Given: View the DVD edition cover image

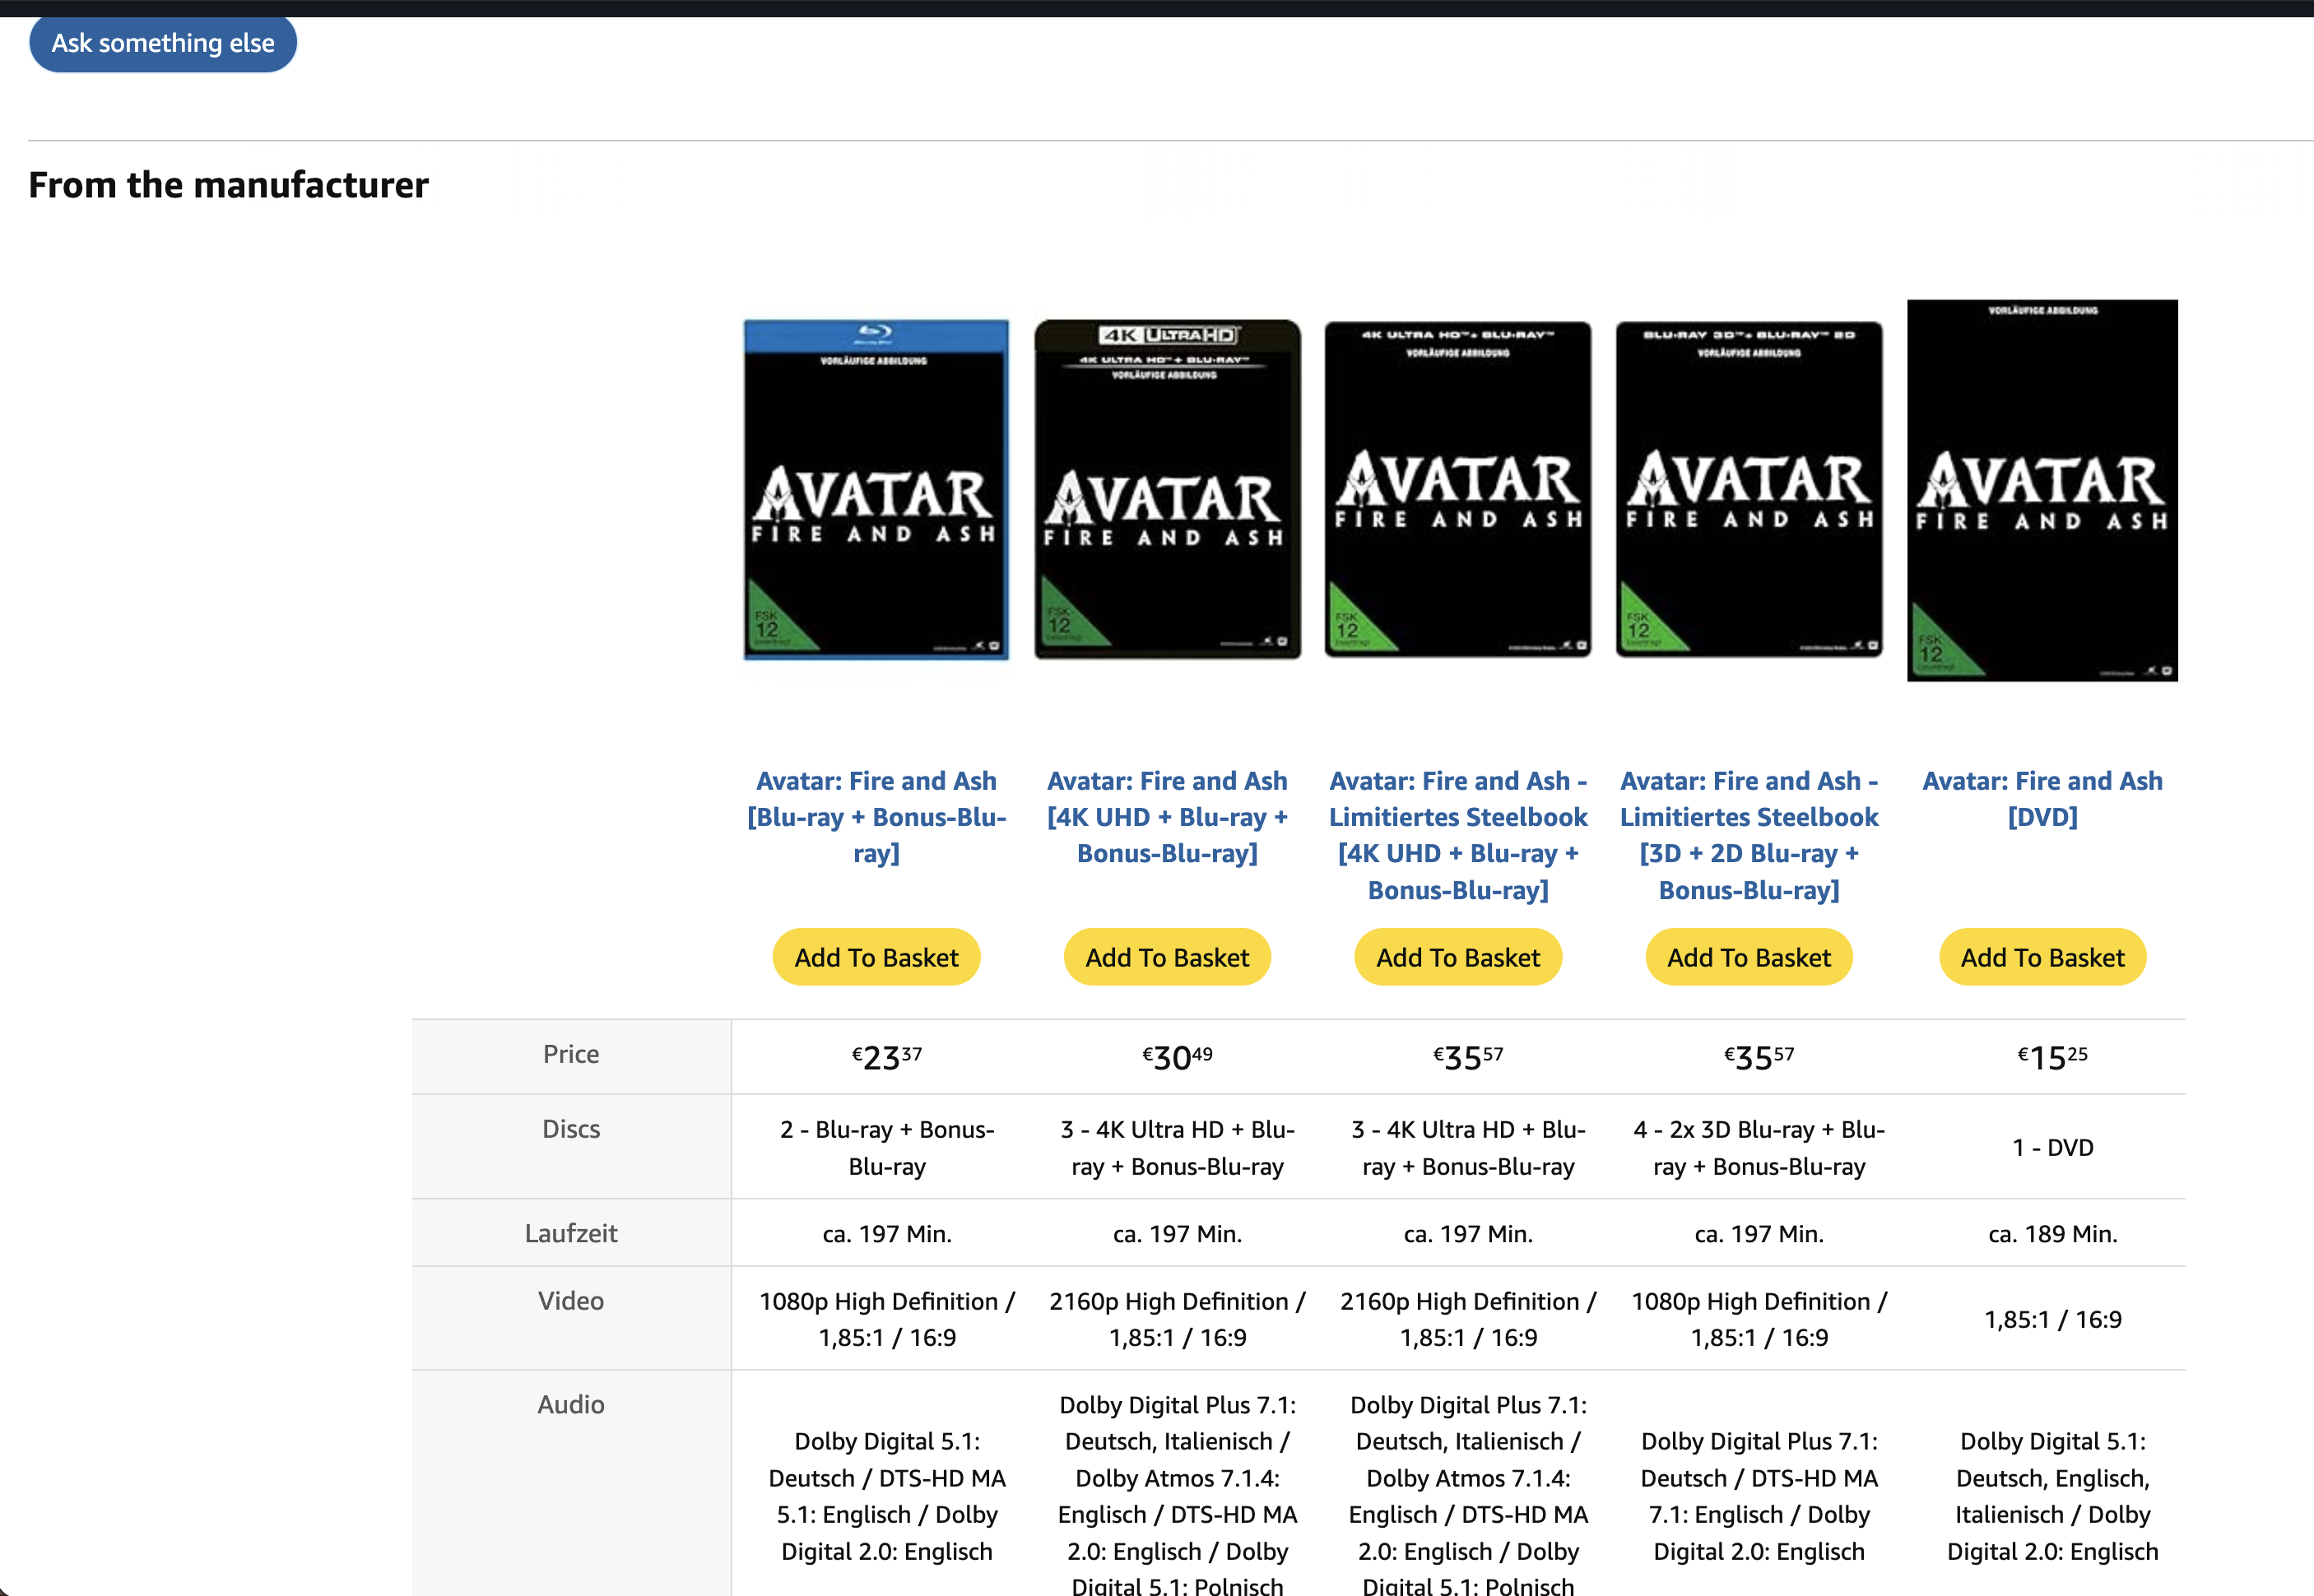Looking at the screenshot, I should [2042, 491].
